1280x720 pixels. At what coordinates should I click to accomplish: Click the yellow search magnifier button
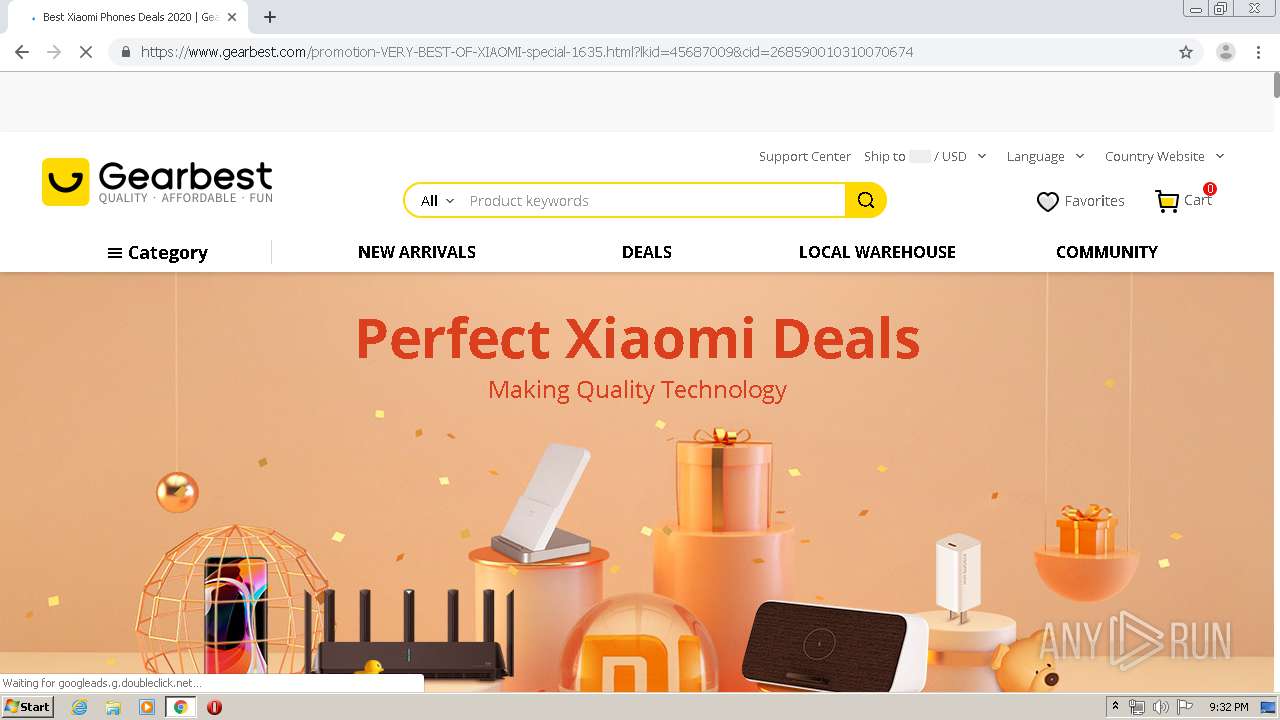[865, 200]
